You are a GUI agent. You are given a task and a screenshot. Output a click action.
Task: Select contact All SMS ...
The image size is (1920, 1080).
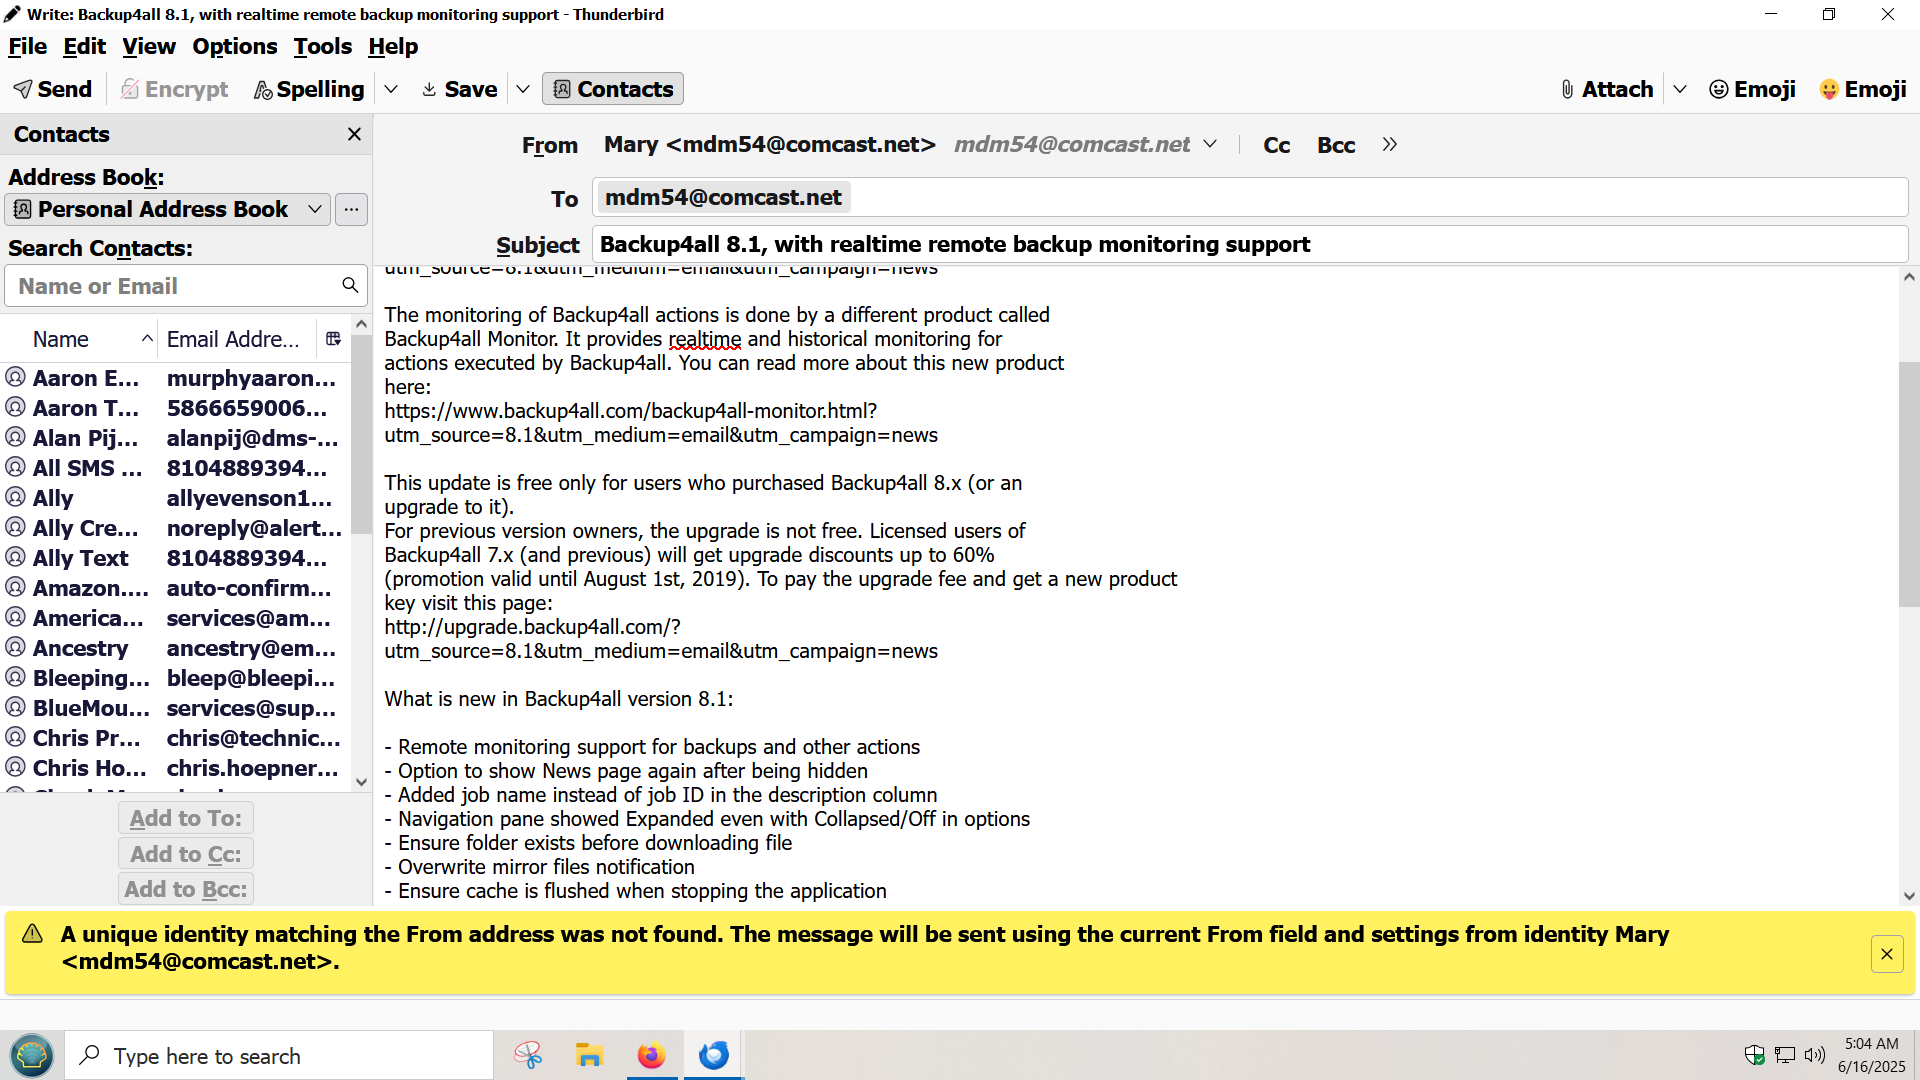tap(175, 468)
